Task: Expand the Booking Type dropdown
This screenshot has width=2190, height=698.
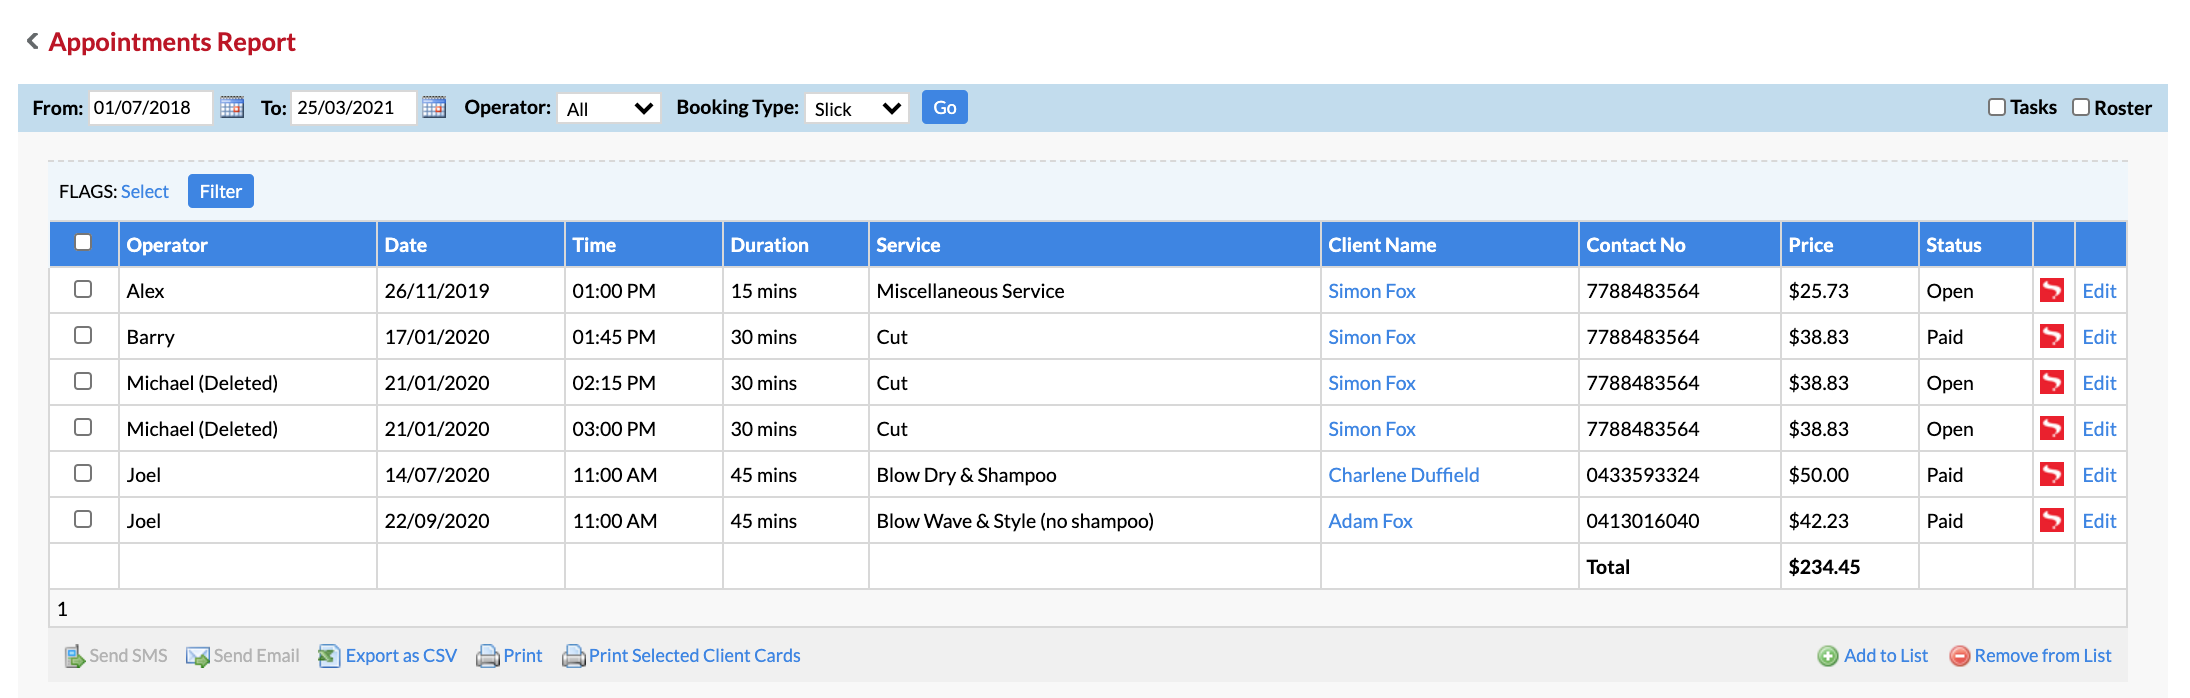Action: (x=856, y=108)
